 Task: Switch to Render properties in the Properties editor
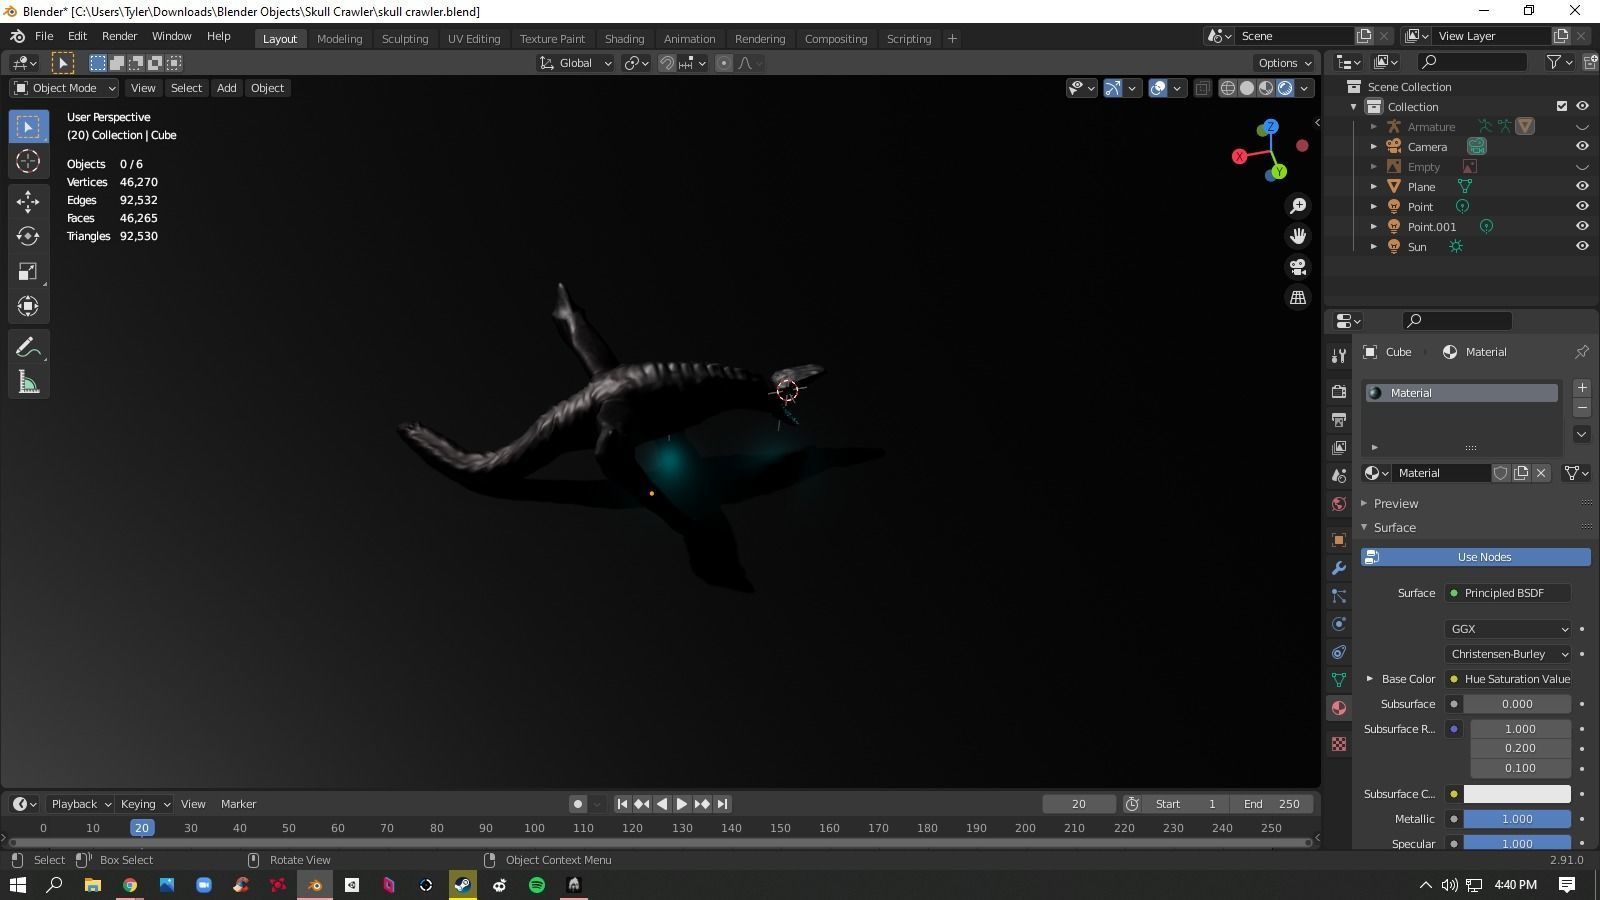1338,392
